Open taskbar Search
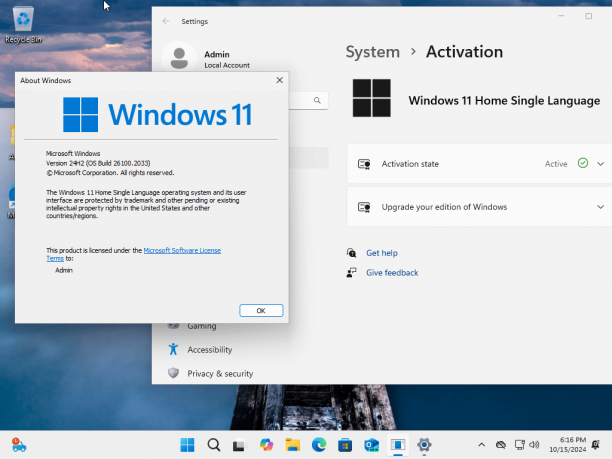The image size is (612, 459). (x=213, y=445)
